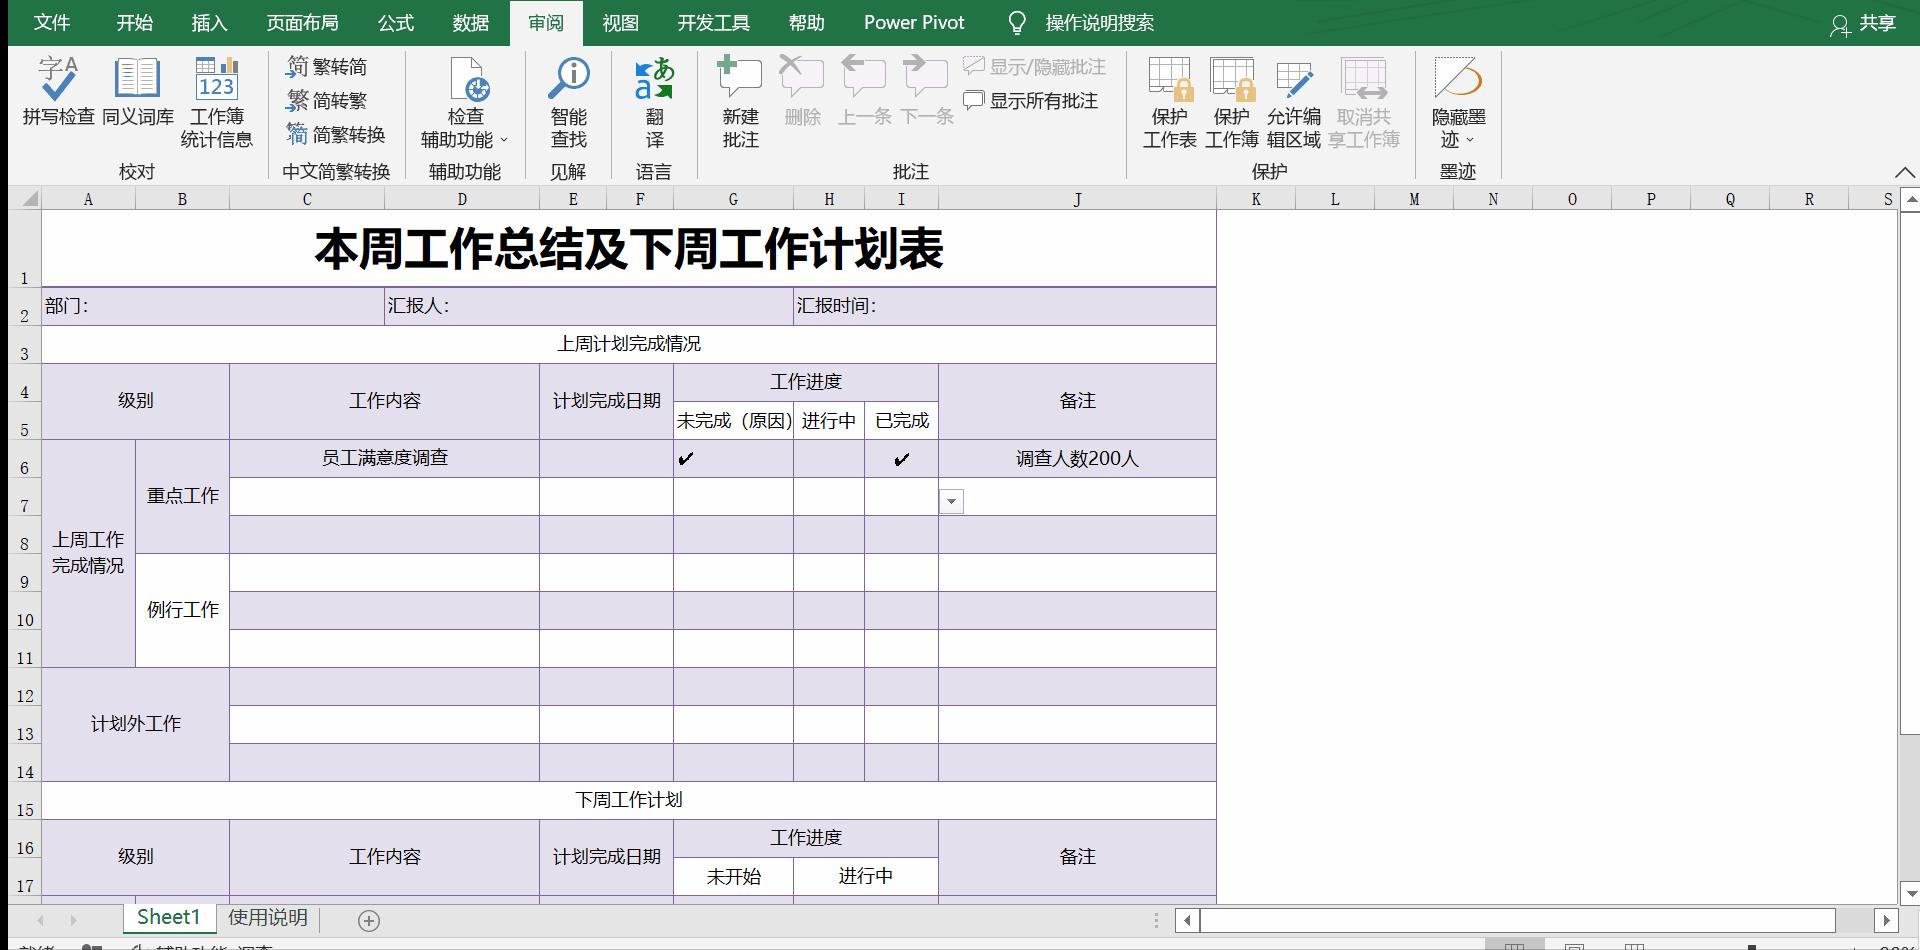1920x950 pixels.
Task: Open the 翻译 translate tool
Action: pos(654,100)
